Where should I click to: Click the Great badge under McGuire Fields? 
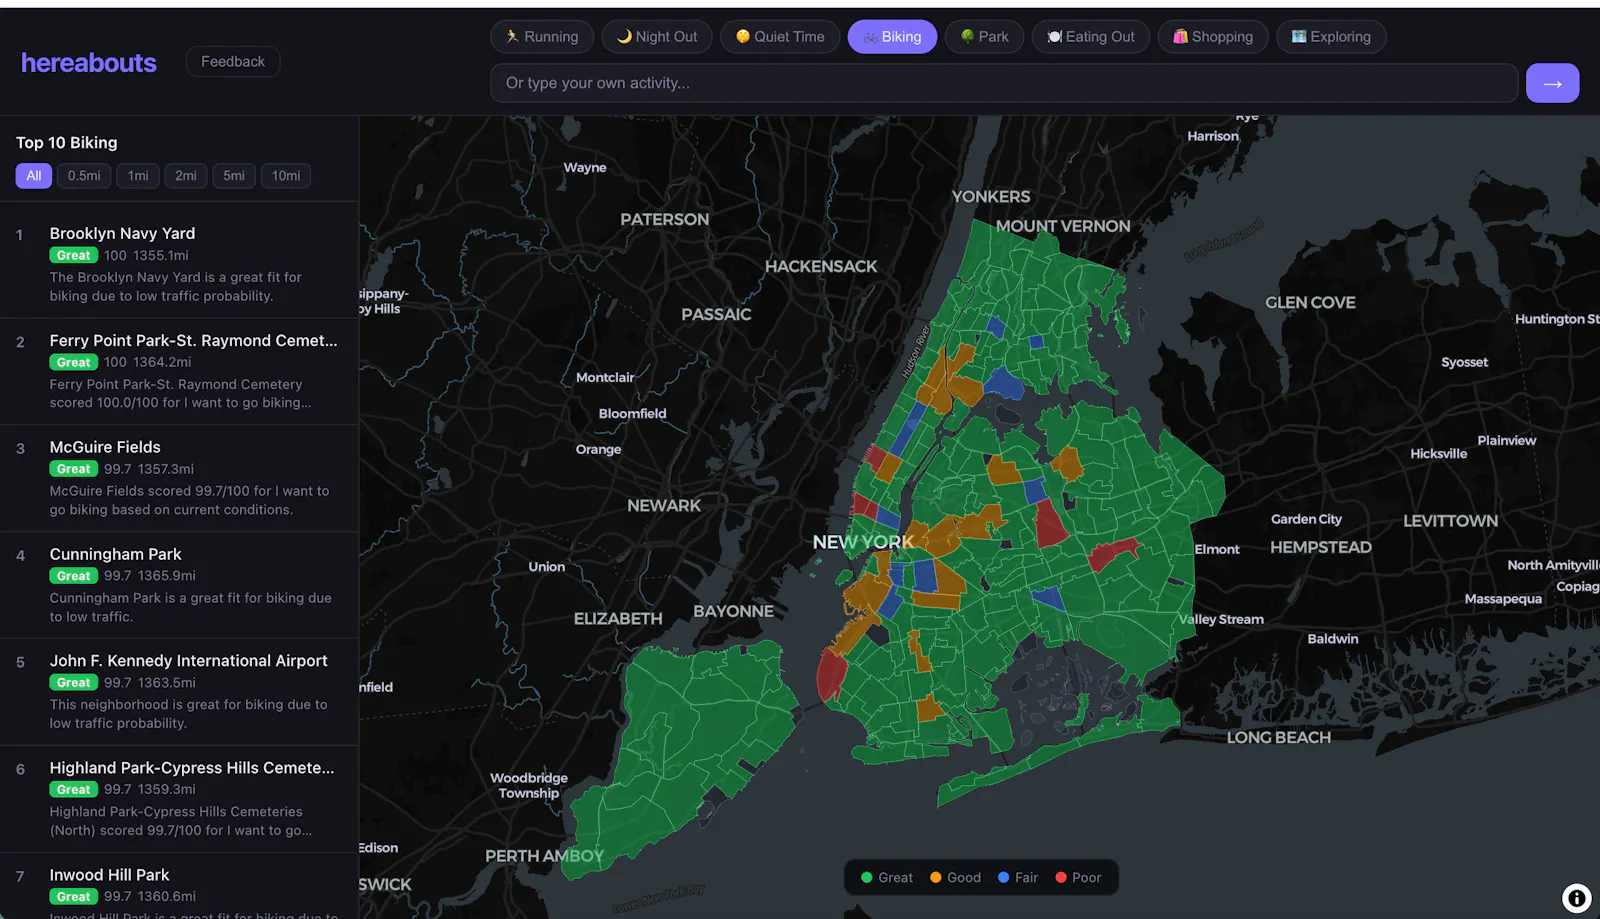point(73,469)
